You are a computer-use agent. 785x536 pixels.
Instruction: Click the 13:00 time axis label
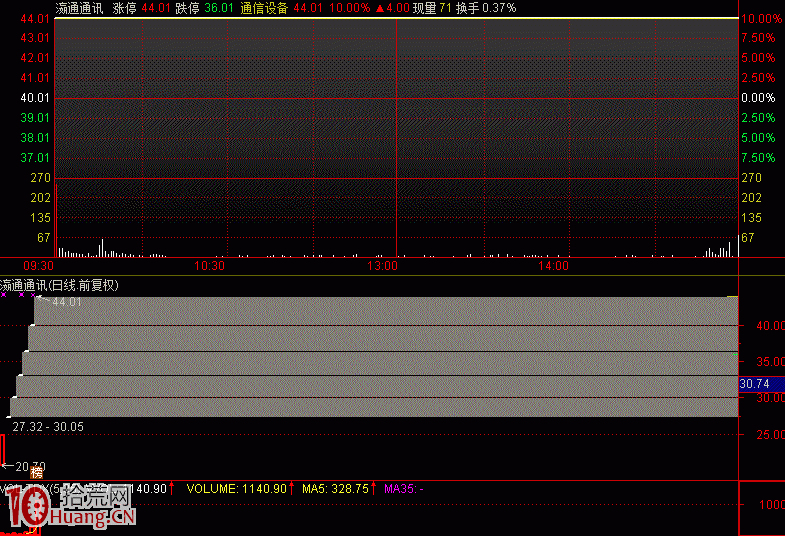tap(382, 266)
